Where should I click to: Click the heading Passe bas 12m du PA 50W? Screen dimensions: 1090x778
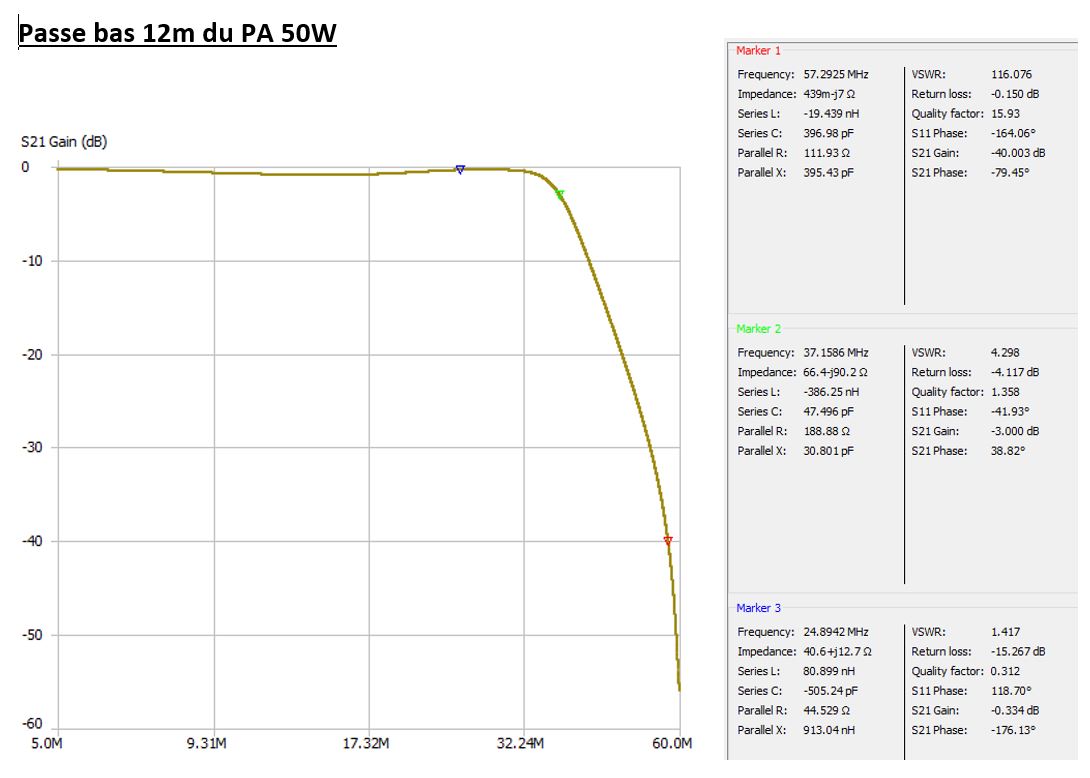coord(177,33)
